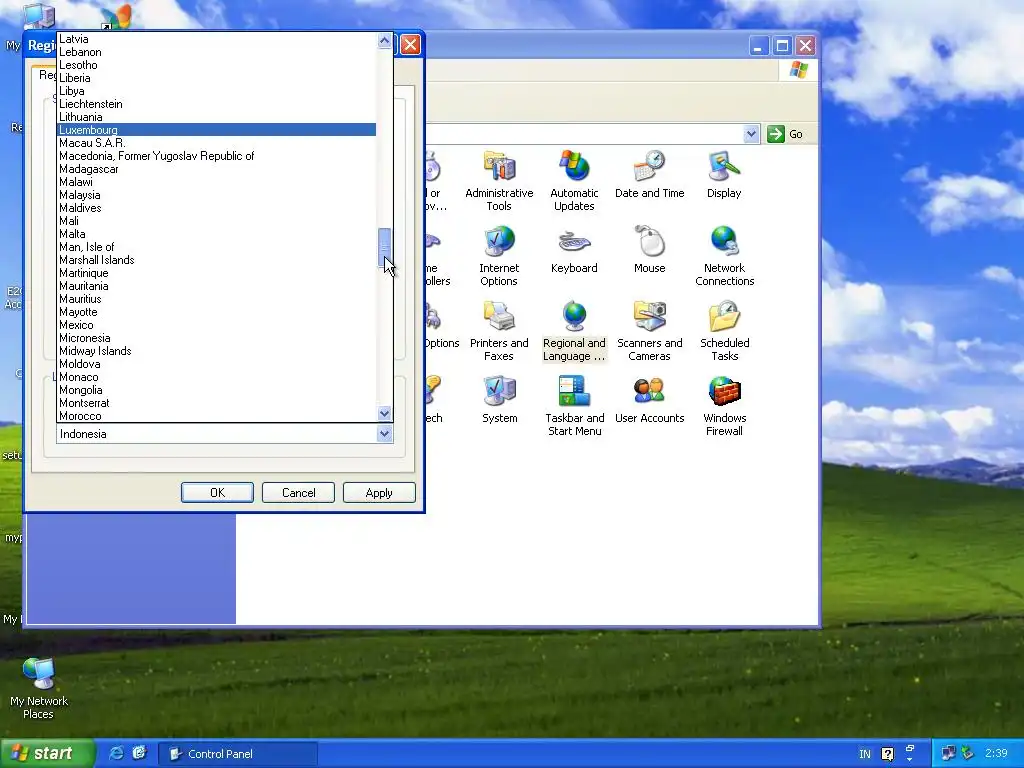The width and height of the screenshot is (1024, 768).
Task: Select Mexico in the country list
Action: 217,325
